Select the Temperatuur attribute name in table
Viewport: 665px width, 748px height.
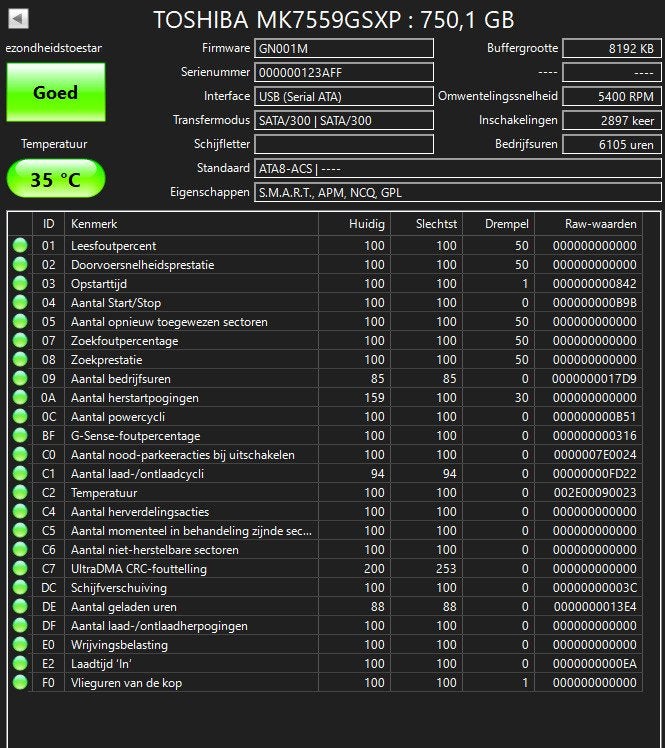tap(104, 493)
